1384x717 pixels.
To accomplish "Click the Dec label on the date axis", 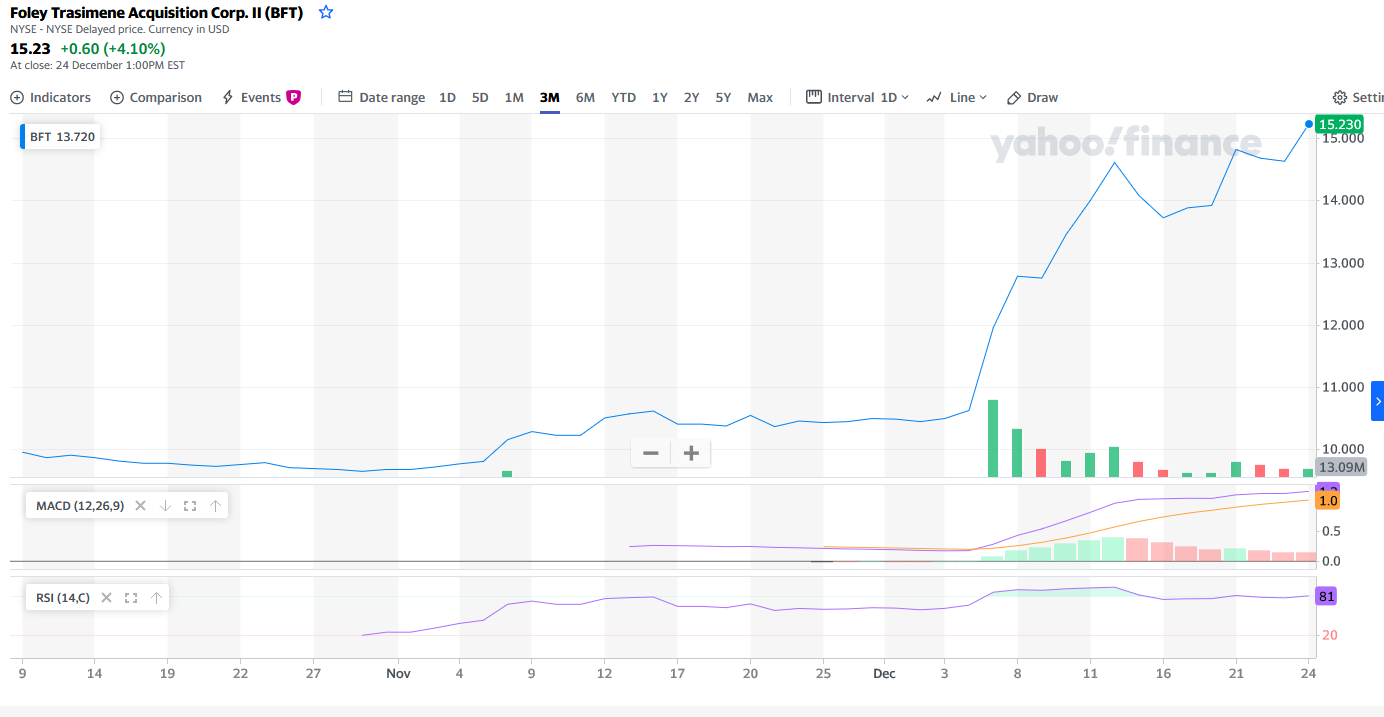I will [x=884, y=673].
